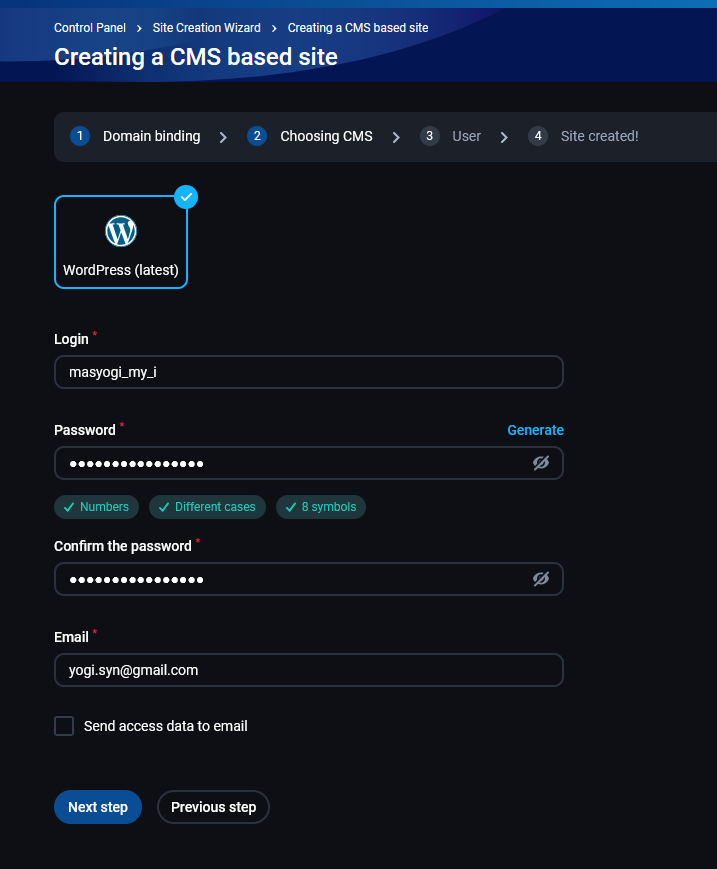
Task: Proceed with the Next step button
Action: pyautogui.click(x=98, y=807)
